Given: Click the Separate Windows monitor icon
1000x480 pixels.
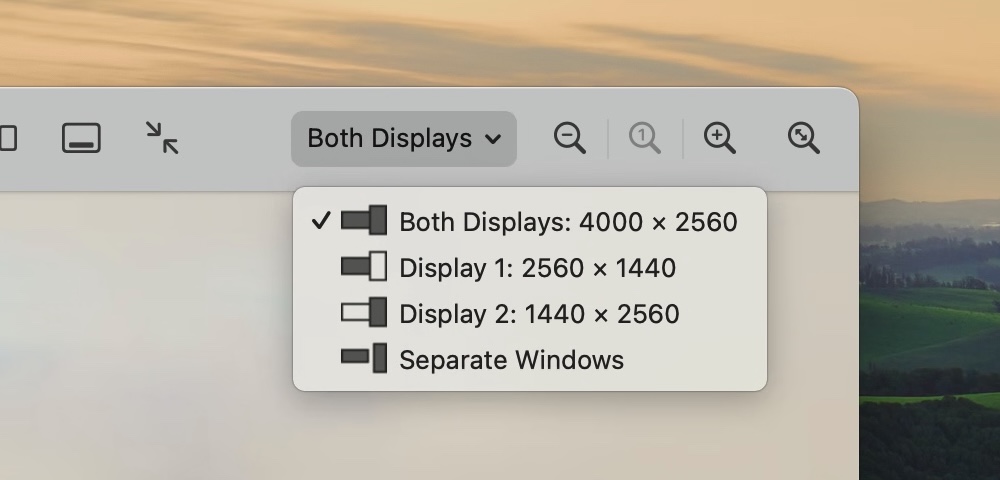Looking at the screenshot, I should (363, 359).
